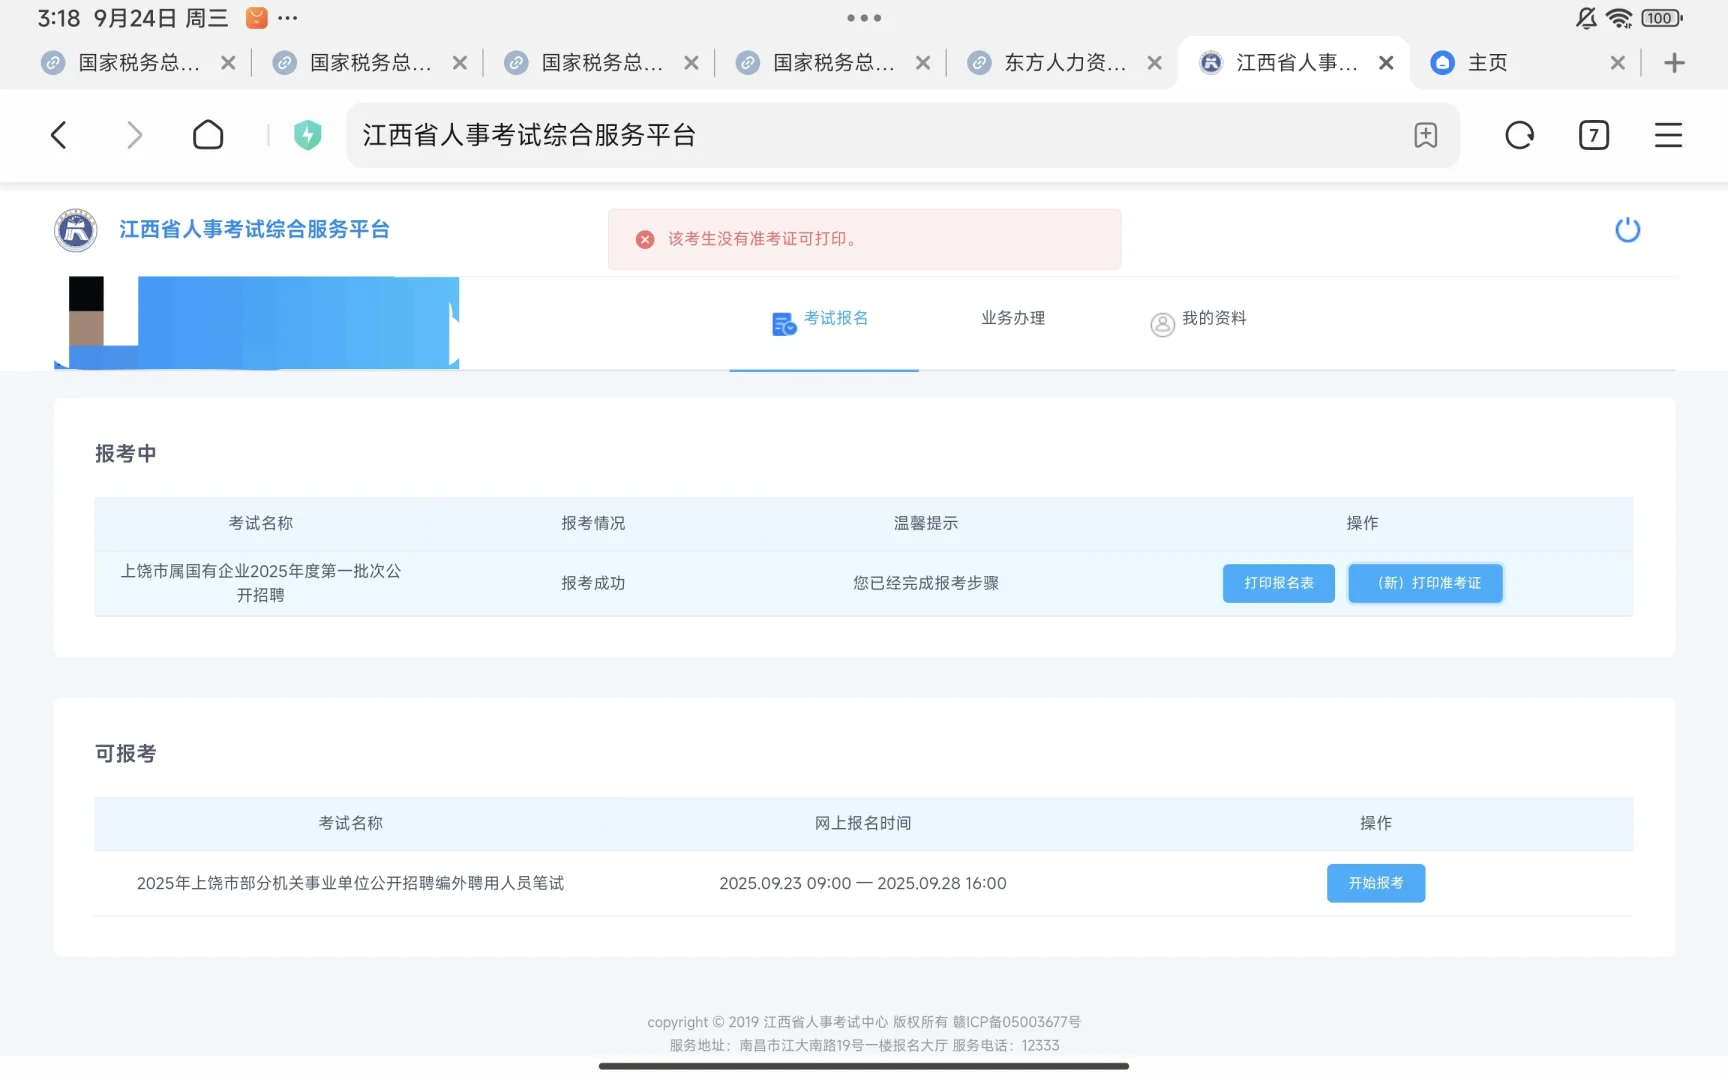Viewport: 1728px width, 1080px height.
Task: Open the orange app icon in status bar
Action: [x=257, y=17]
